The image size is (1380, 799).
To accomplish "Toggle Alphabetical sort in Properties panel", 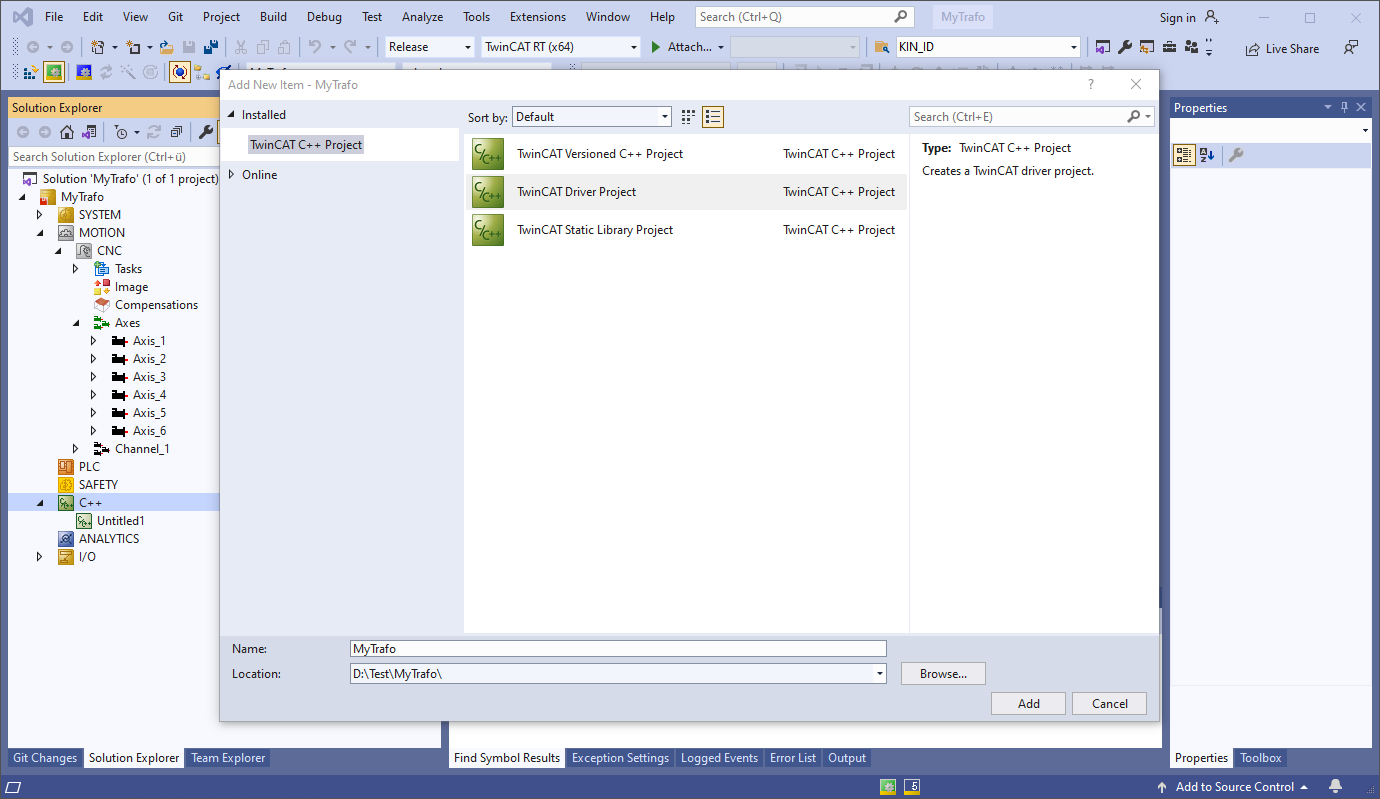I will 1207,155.
